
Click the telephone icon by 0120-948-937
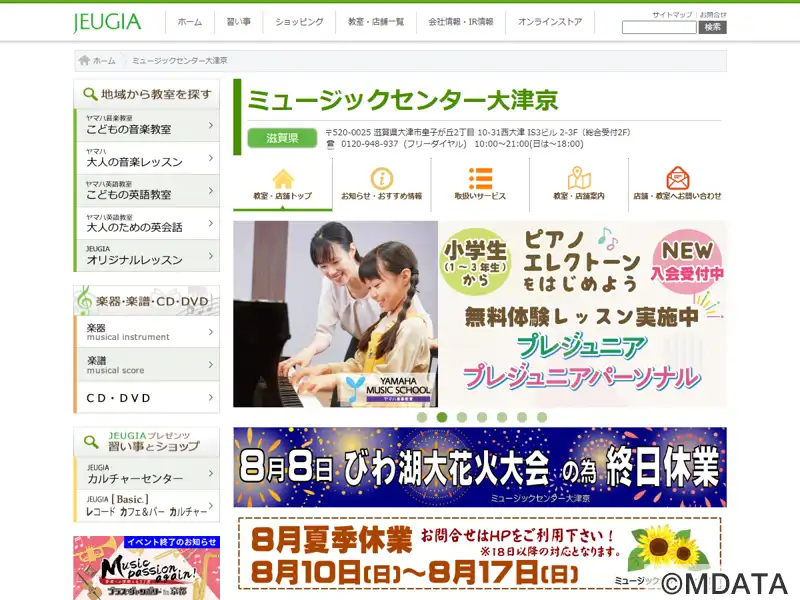click(x=330, y=144)
